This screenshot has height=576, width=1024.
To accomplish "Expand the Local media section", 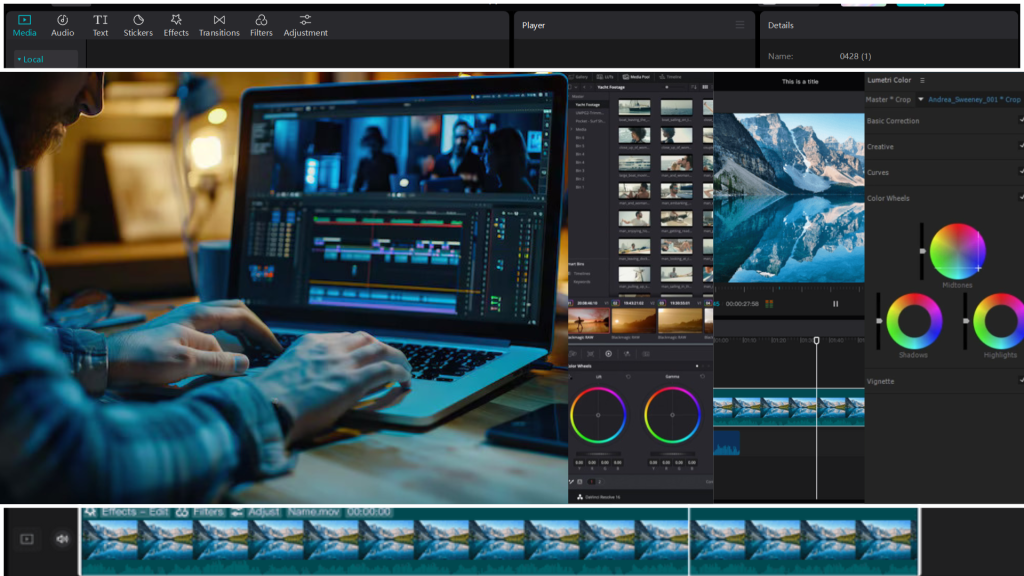I will point(34,60).
